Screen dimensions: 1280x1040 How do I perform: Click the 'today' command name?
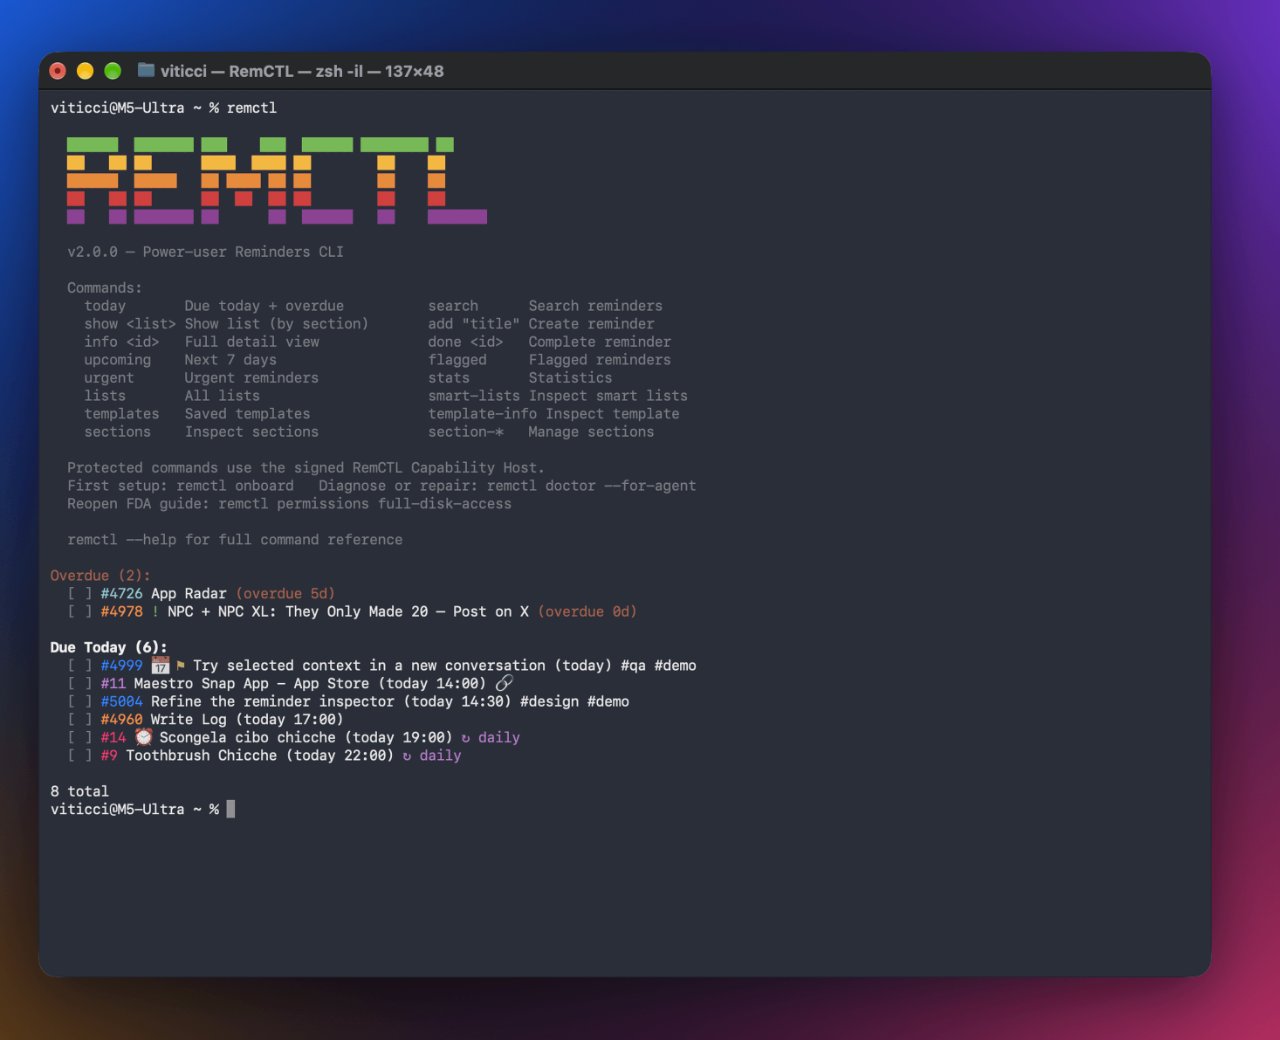tap(105, 306)
